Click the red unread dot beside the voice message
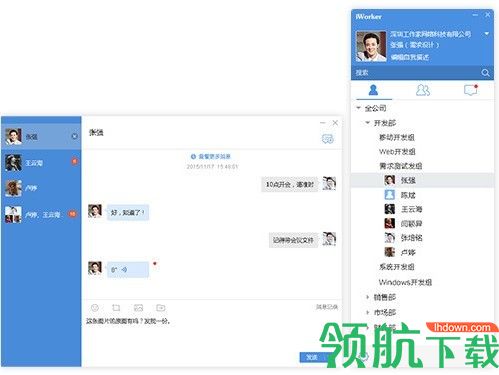 point(155,264)
